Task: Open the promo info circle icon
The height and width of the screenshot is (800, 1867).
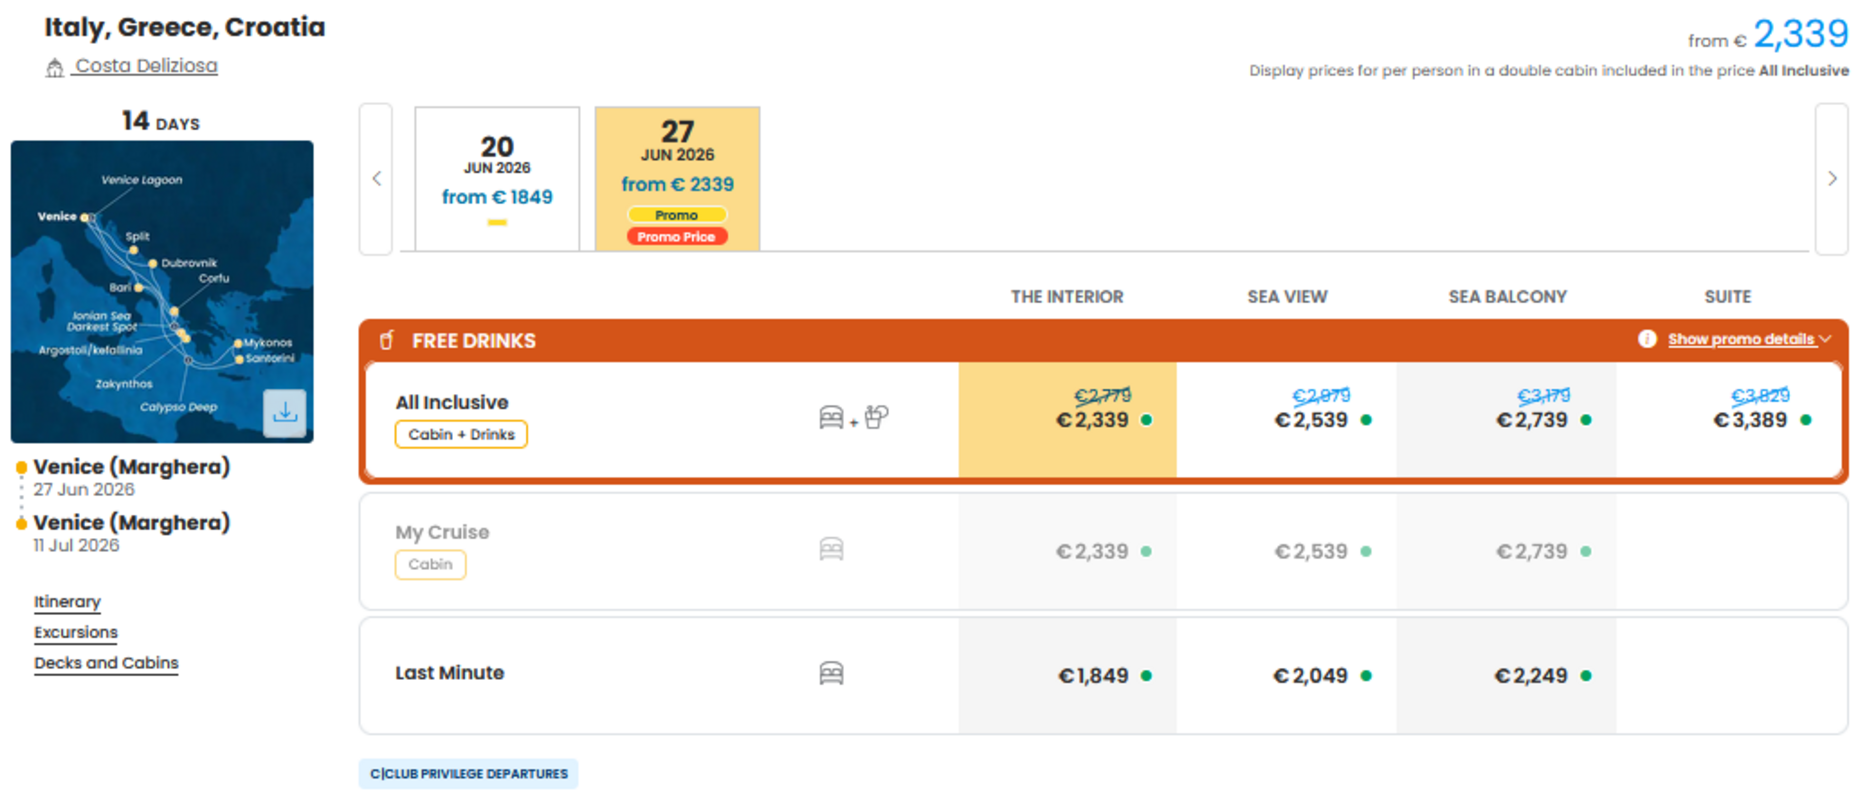Action: (x=1647, y=339)
